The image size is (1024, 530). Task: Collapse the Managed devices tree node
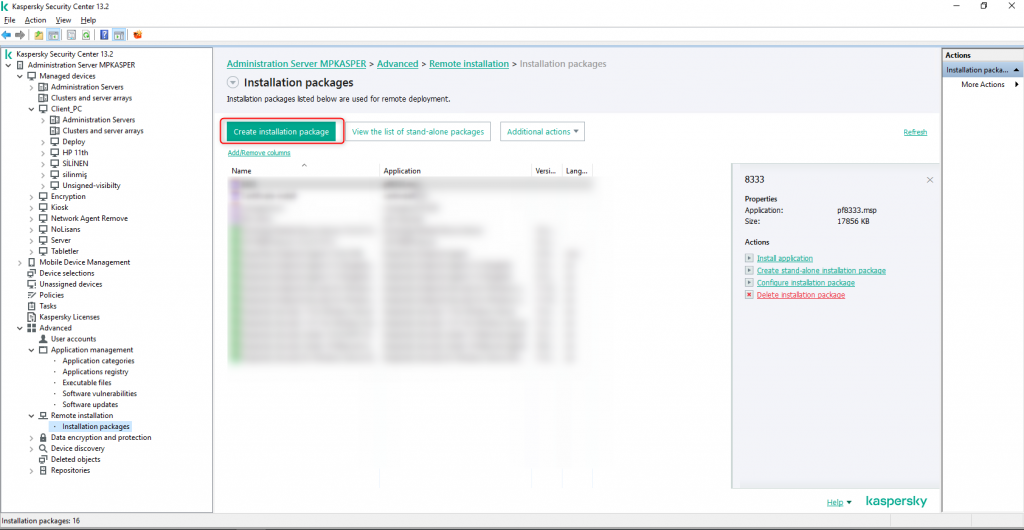(20, 76)
